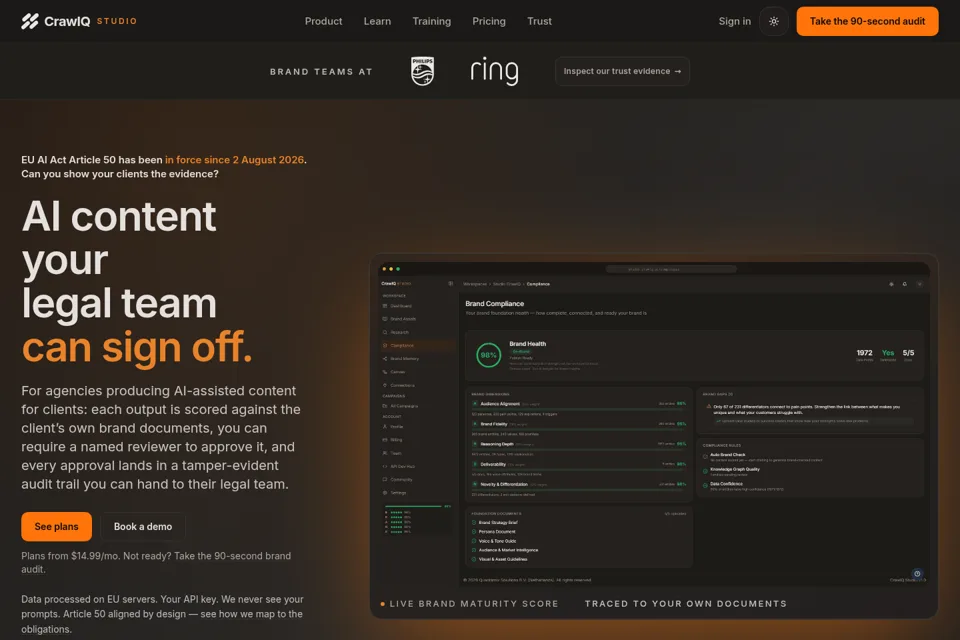Click the 'TRACED TO YOUR OWN DOCUMENTS' caption
960x640 pixels.
click(x=686, y=604)
